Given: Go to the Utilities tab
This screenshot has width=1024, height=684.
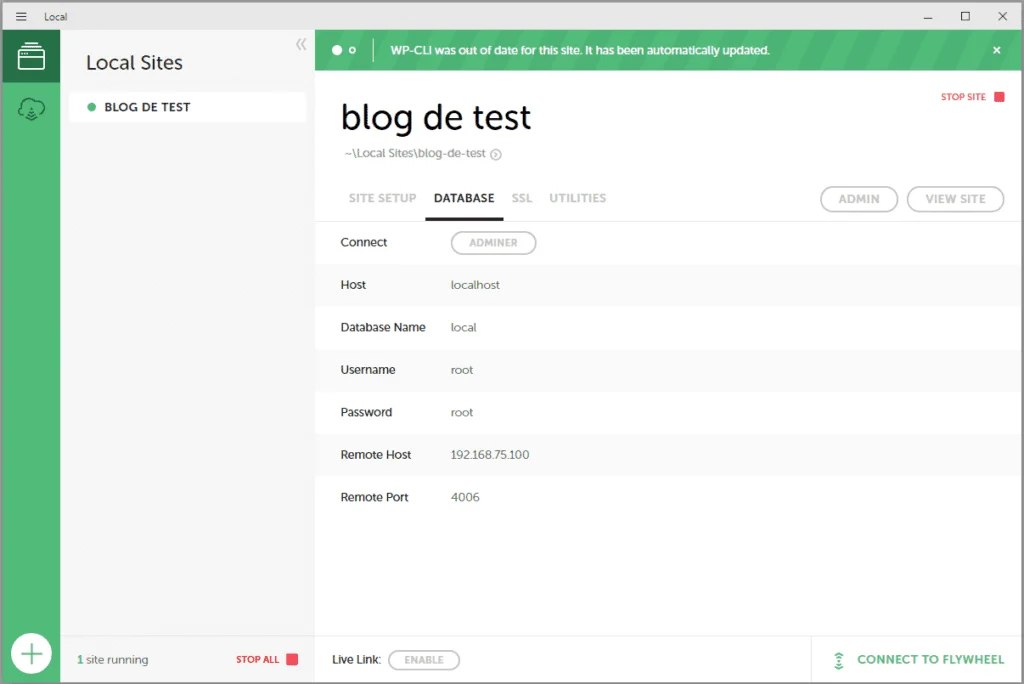Looking at the screenshot, I should [577, 198].
